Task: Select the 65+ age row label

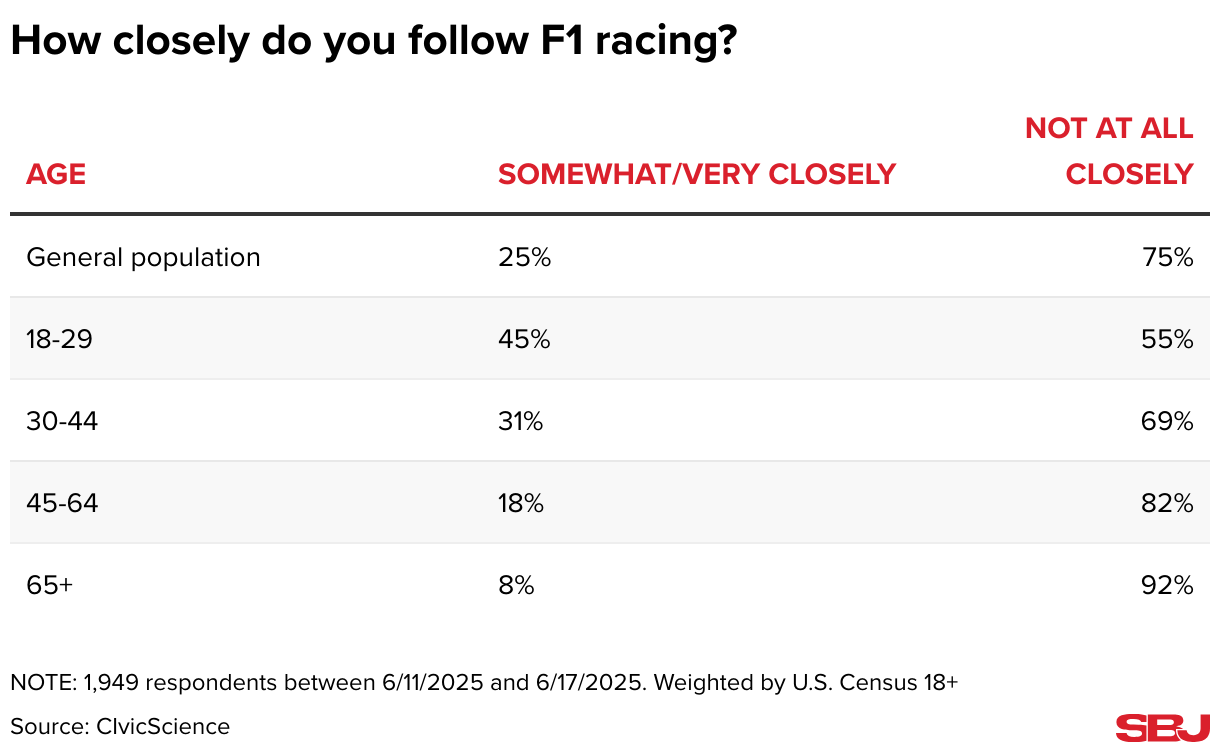Action: [x=49, y=585]
